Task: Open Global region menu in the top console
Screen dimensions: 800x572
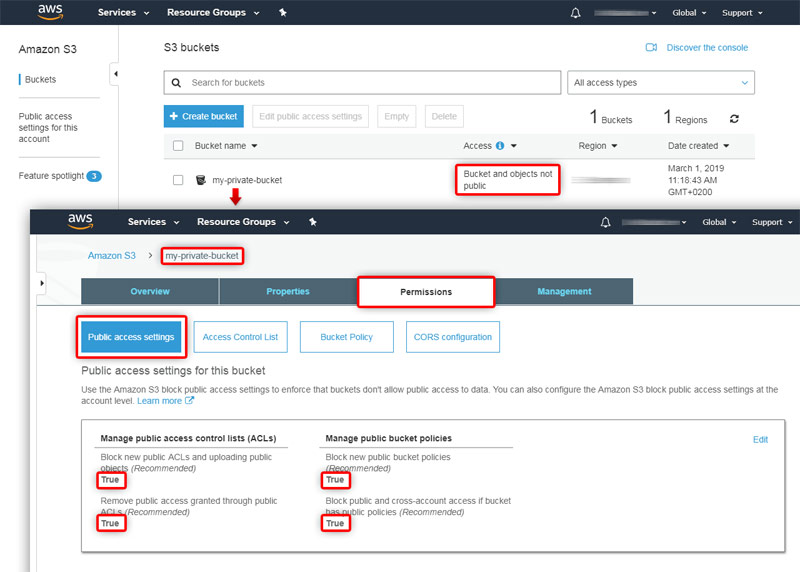Action: pyautogui.click(x=689, y=13)
